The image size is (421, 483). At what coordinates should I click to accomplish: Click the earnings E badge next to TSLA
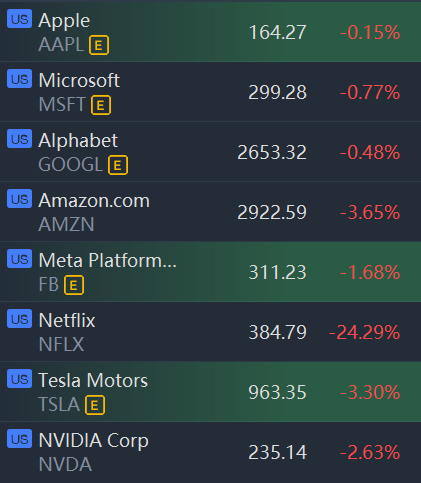95,405
